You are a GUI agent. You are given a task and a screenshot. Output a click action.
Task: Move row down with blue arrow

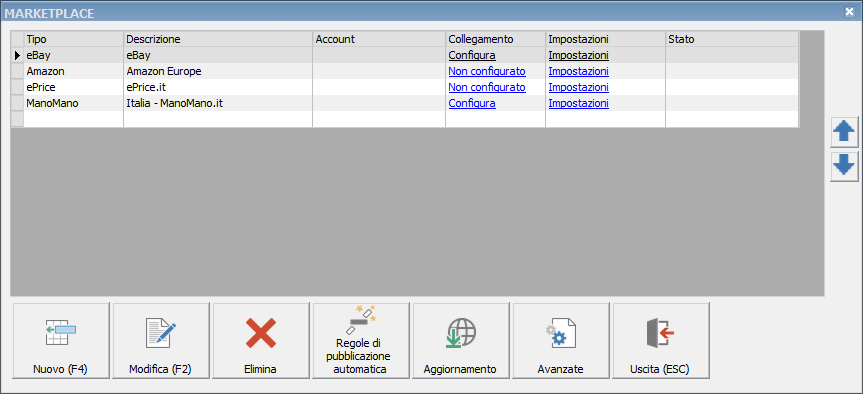click(x=844, y=167)
